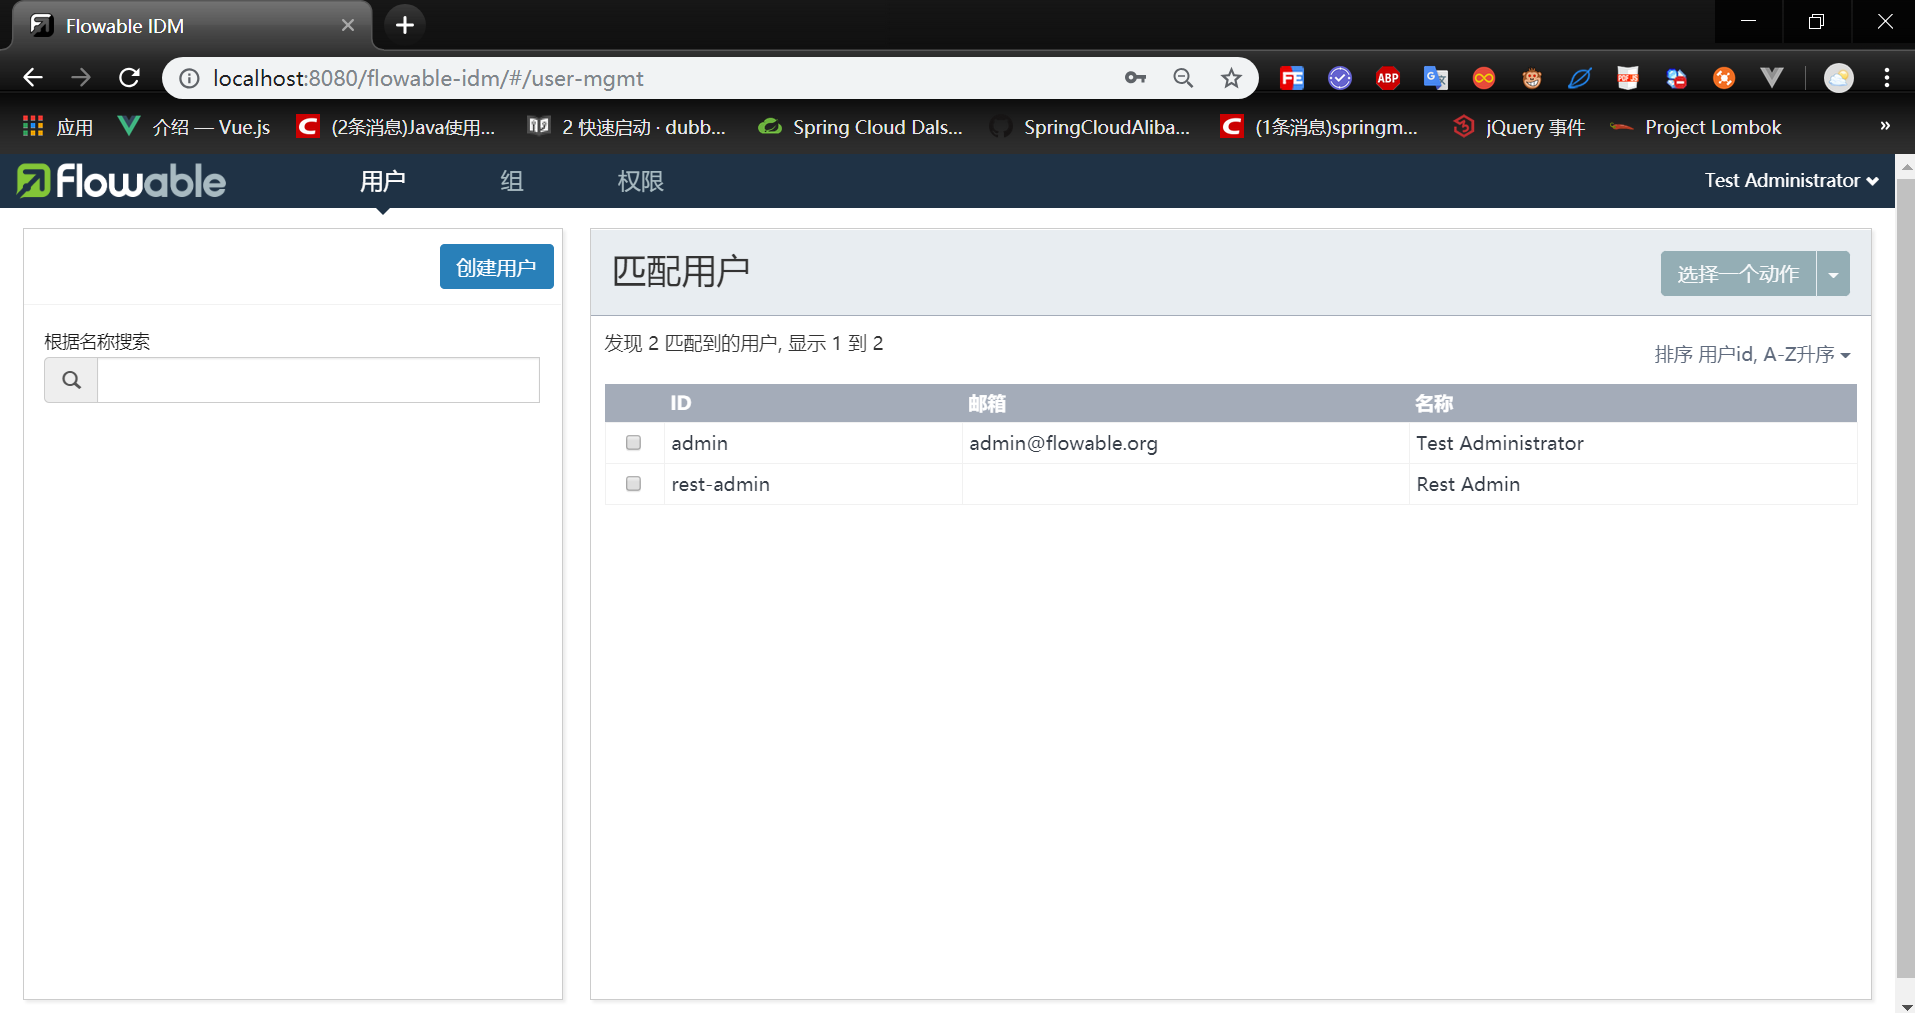Viewport: 1915px width, 1013px height.
Task: Click the search magnifier icon
Action: coord(71,380)
